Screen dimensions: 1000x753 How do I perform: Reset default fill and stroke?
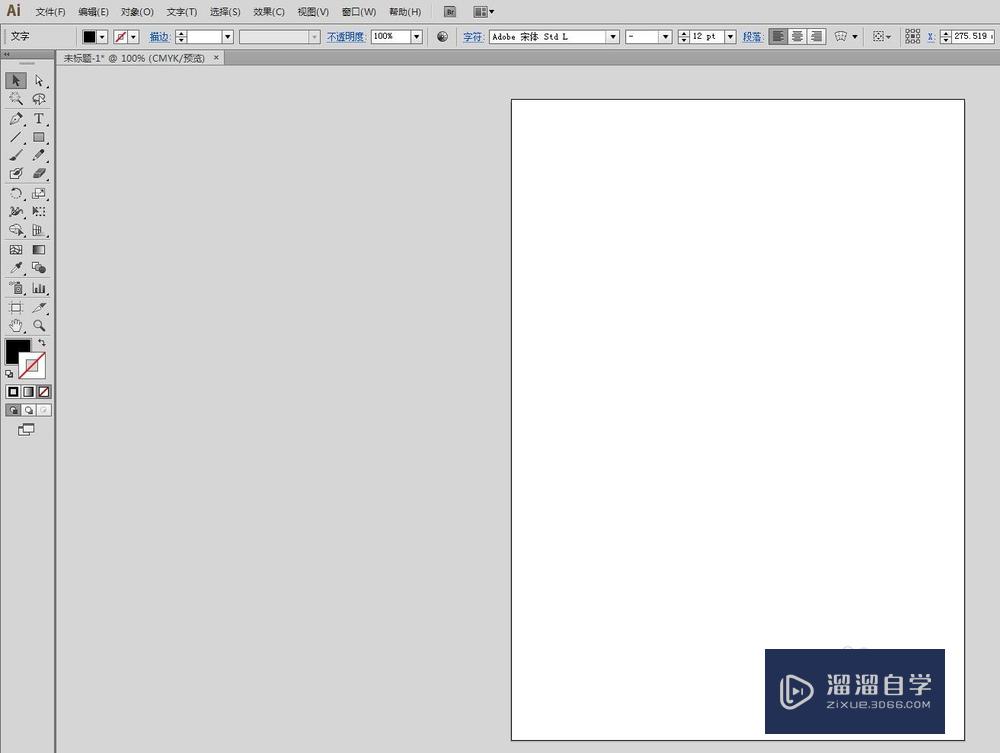(9, 374)
